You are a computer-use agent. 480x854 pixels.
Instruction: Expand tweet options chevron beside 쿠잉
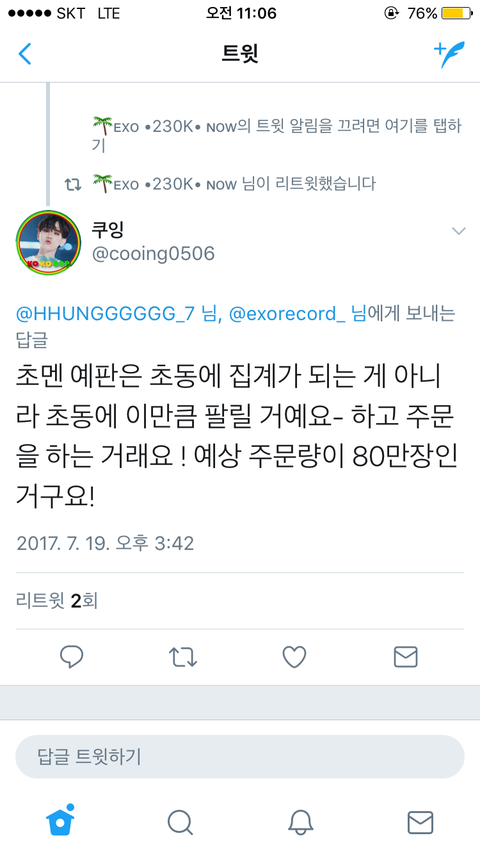coord(459,231)
